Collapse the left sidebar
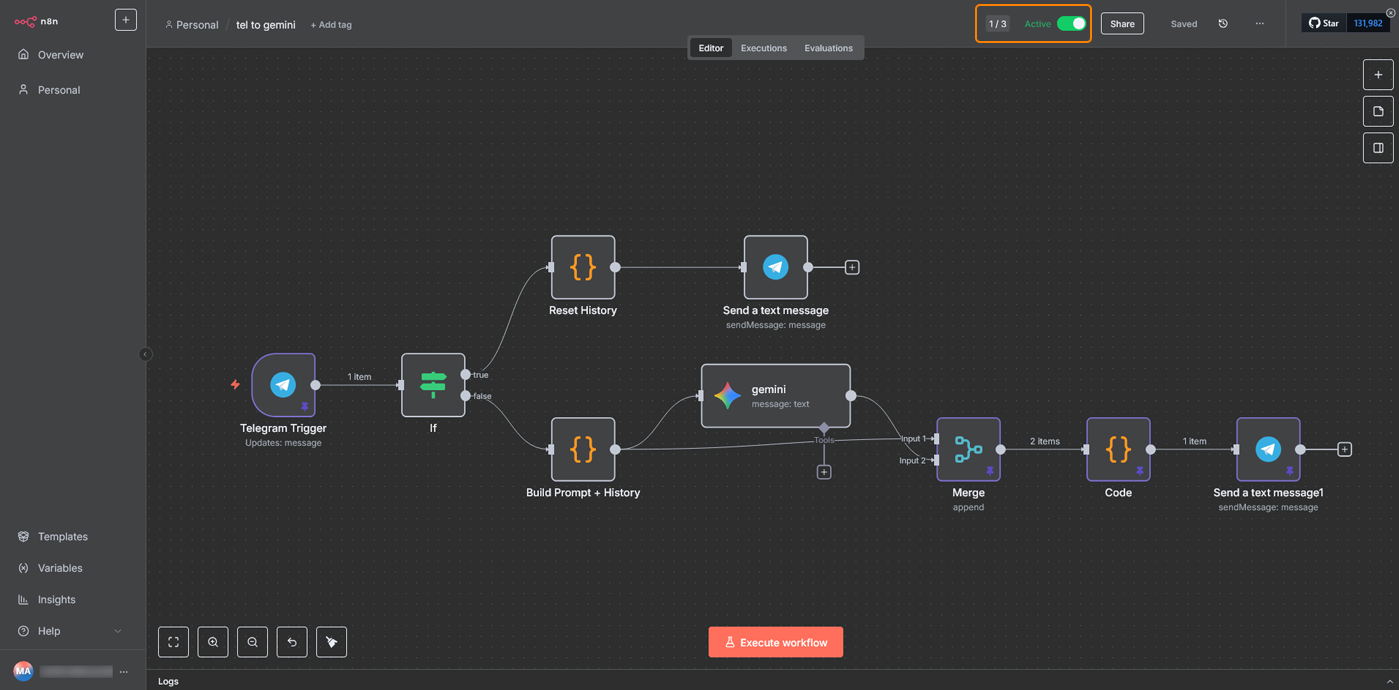The image size is (1399, 690). pyautogui.click(x=145, y=354)
